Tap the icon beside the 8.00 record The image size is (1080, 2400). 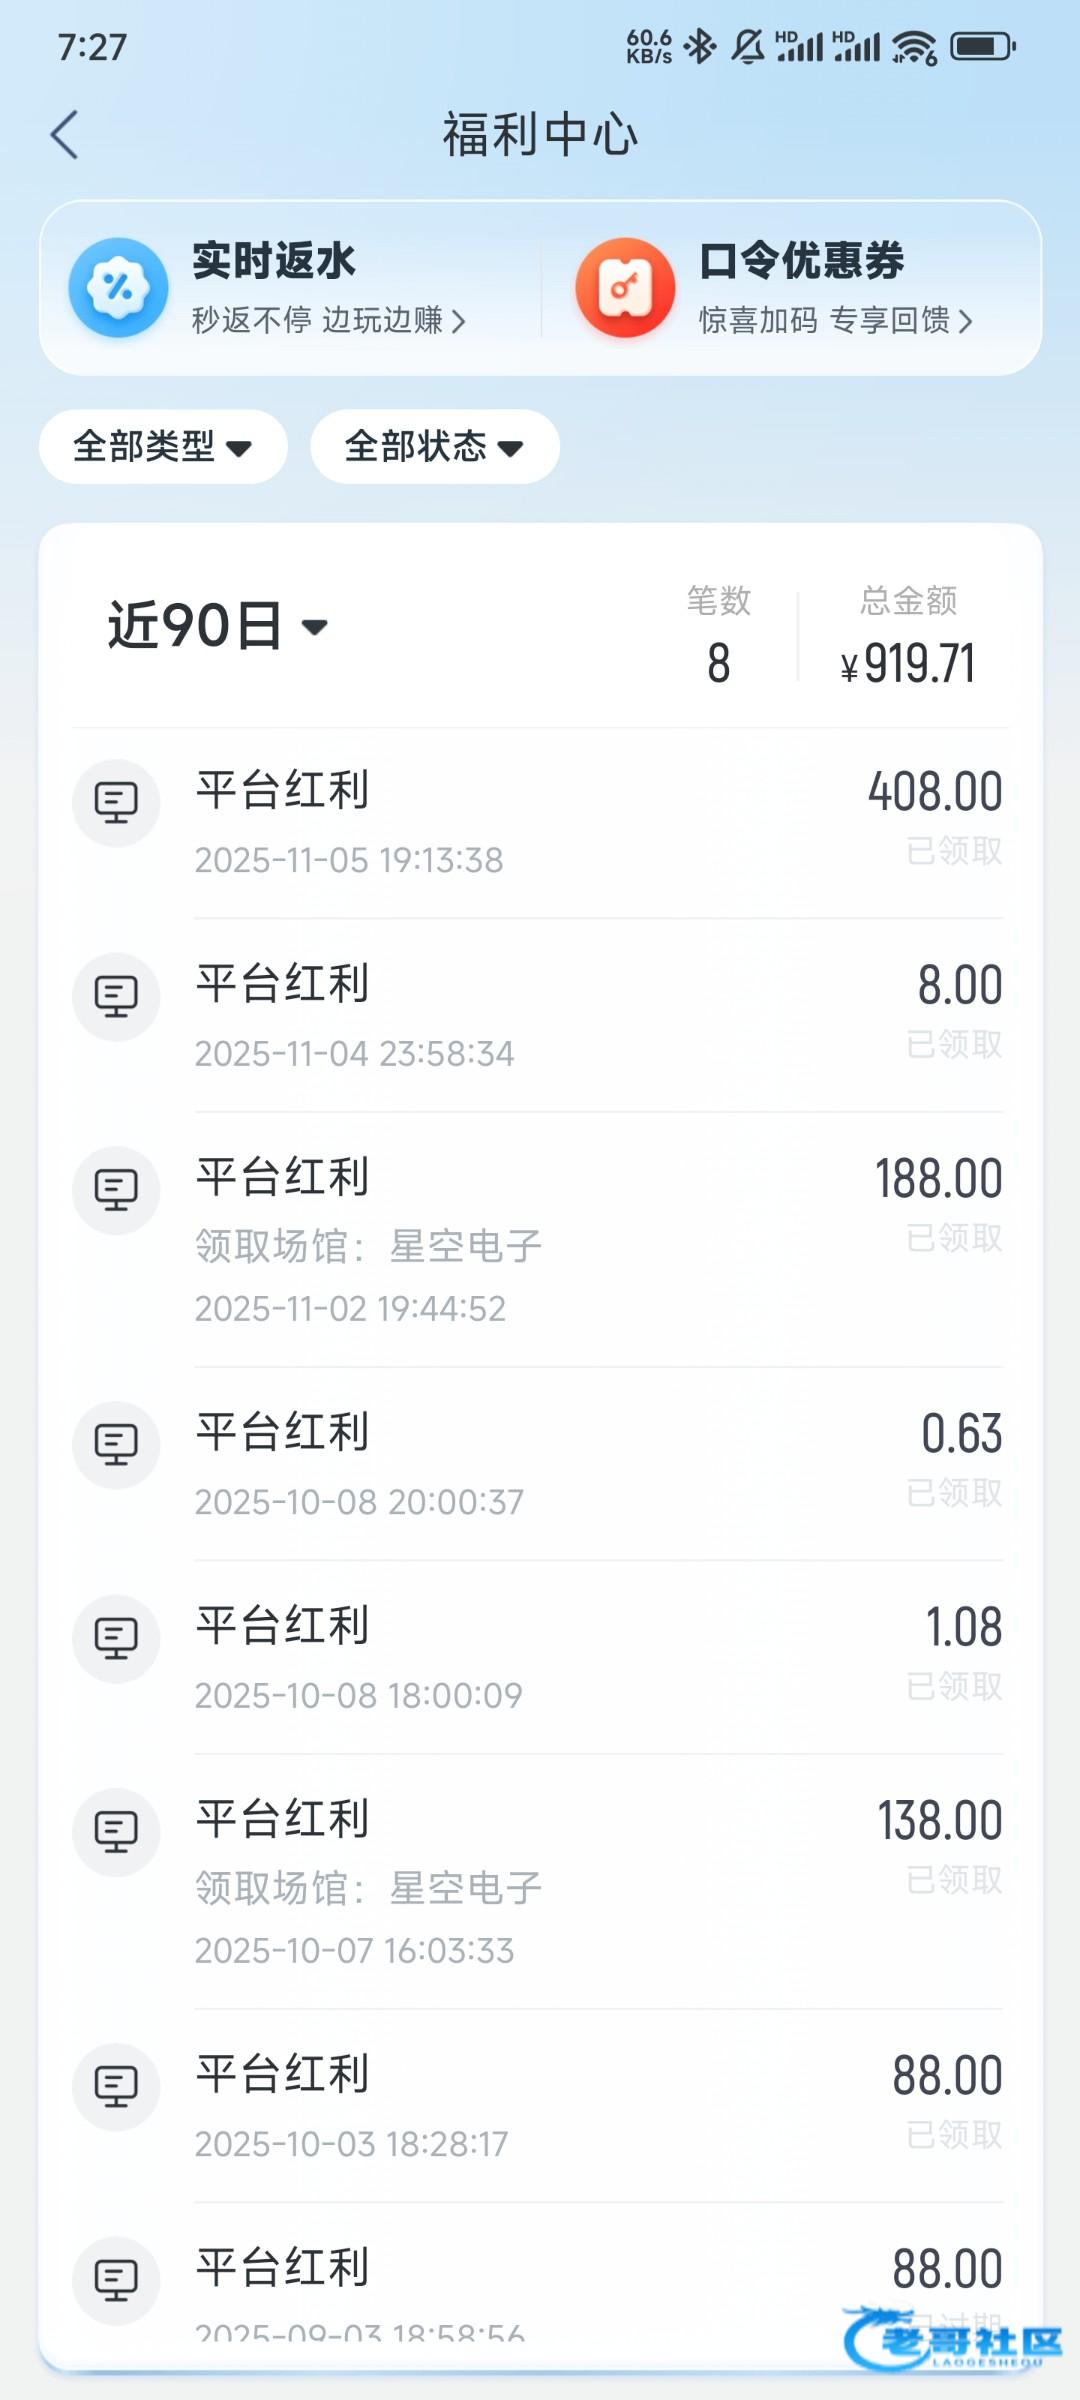click(116, 997)
